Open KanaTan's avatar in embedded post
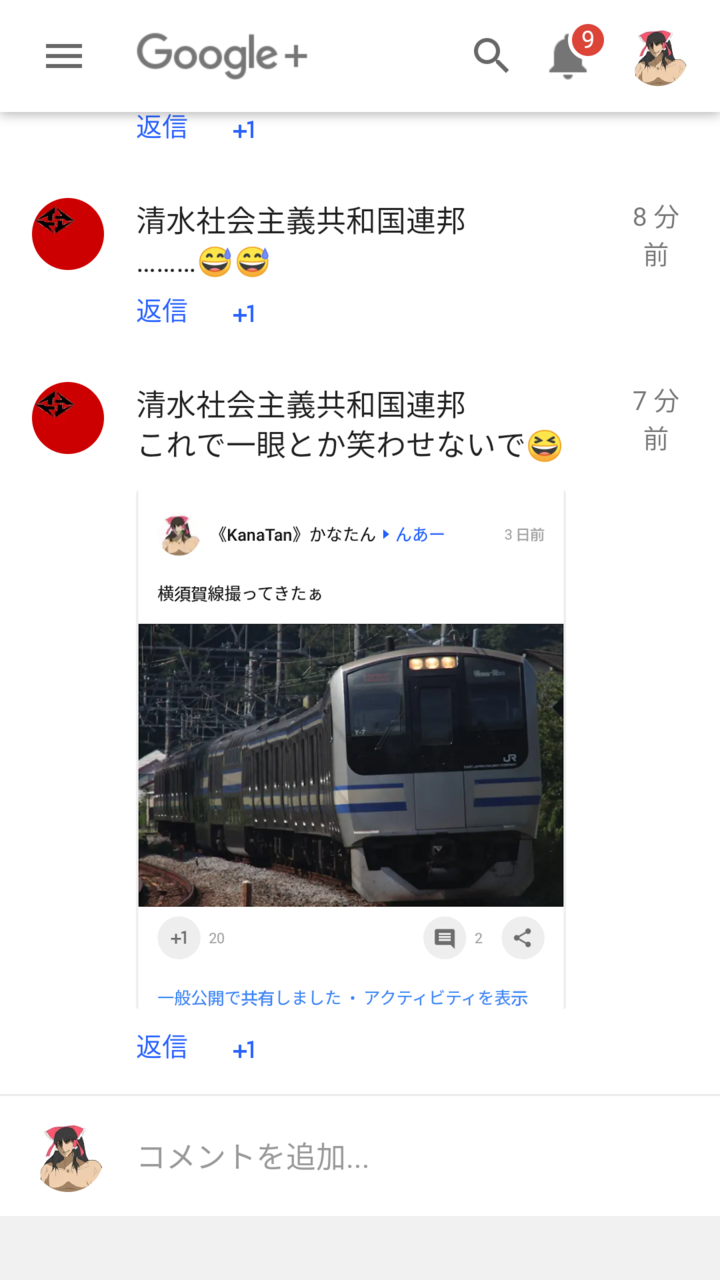720x1280 pixels. tap(180, 535)
